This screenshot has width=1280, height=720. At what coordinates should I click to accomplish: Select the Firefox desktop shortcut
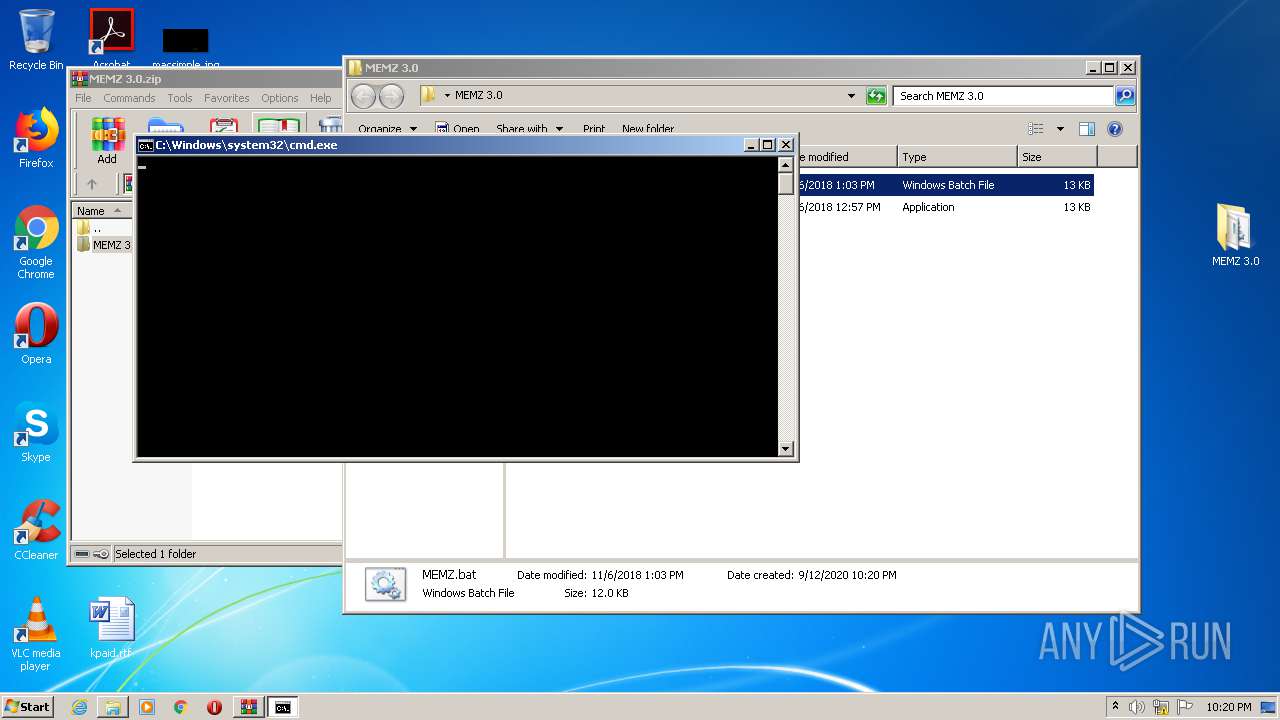click(36, 138)
